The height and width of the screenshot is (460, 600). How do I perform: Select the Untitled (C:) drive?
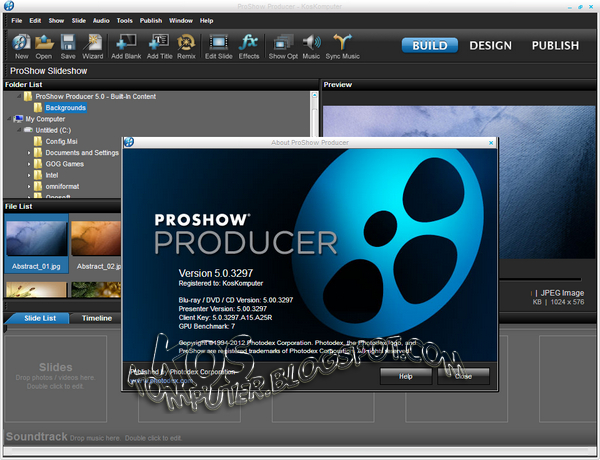click(x=53, y=130)
